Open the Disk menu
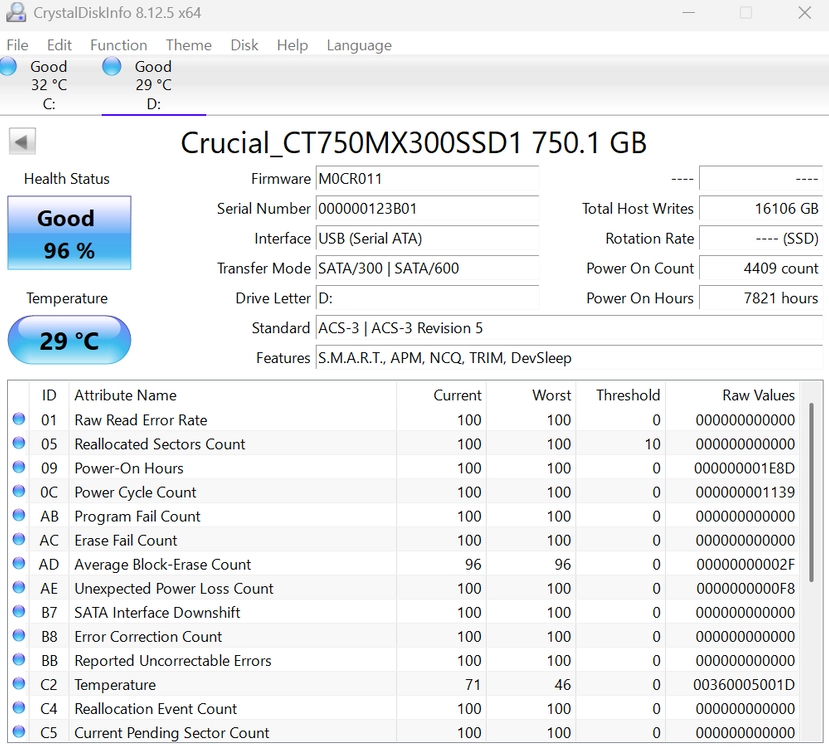This screenshot has width=829, height=750. click(244, 45)
